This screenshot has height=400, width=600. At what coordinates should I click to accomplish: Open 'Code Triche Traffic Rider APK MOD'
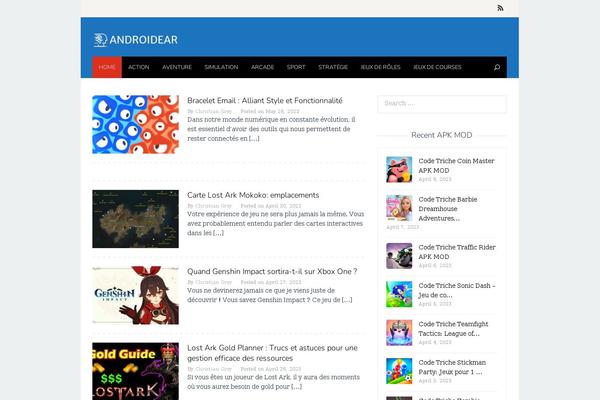tap(457, 252)
